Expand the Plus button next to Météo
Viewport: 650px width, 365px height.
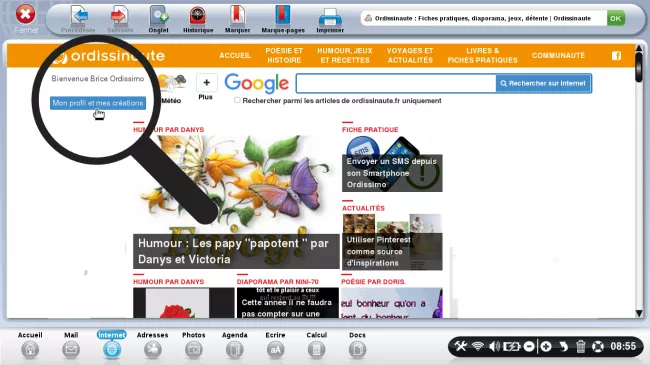[206, 83]
